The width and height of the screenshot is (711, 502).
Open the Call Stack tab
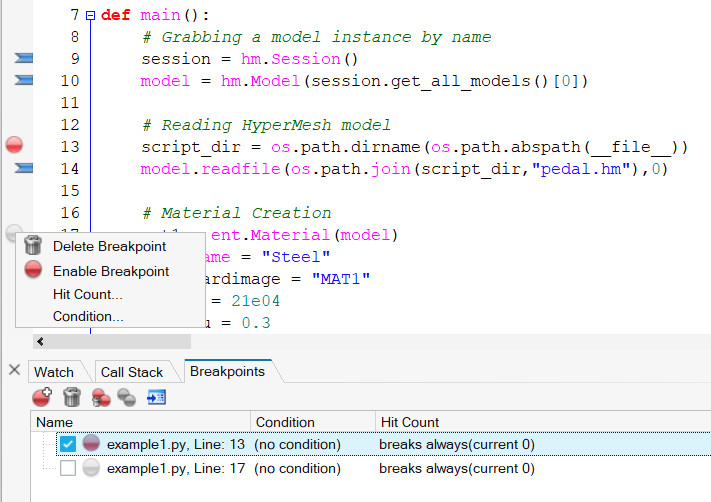tap(131, 372)
